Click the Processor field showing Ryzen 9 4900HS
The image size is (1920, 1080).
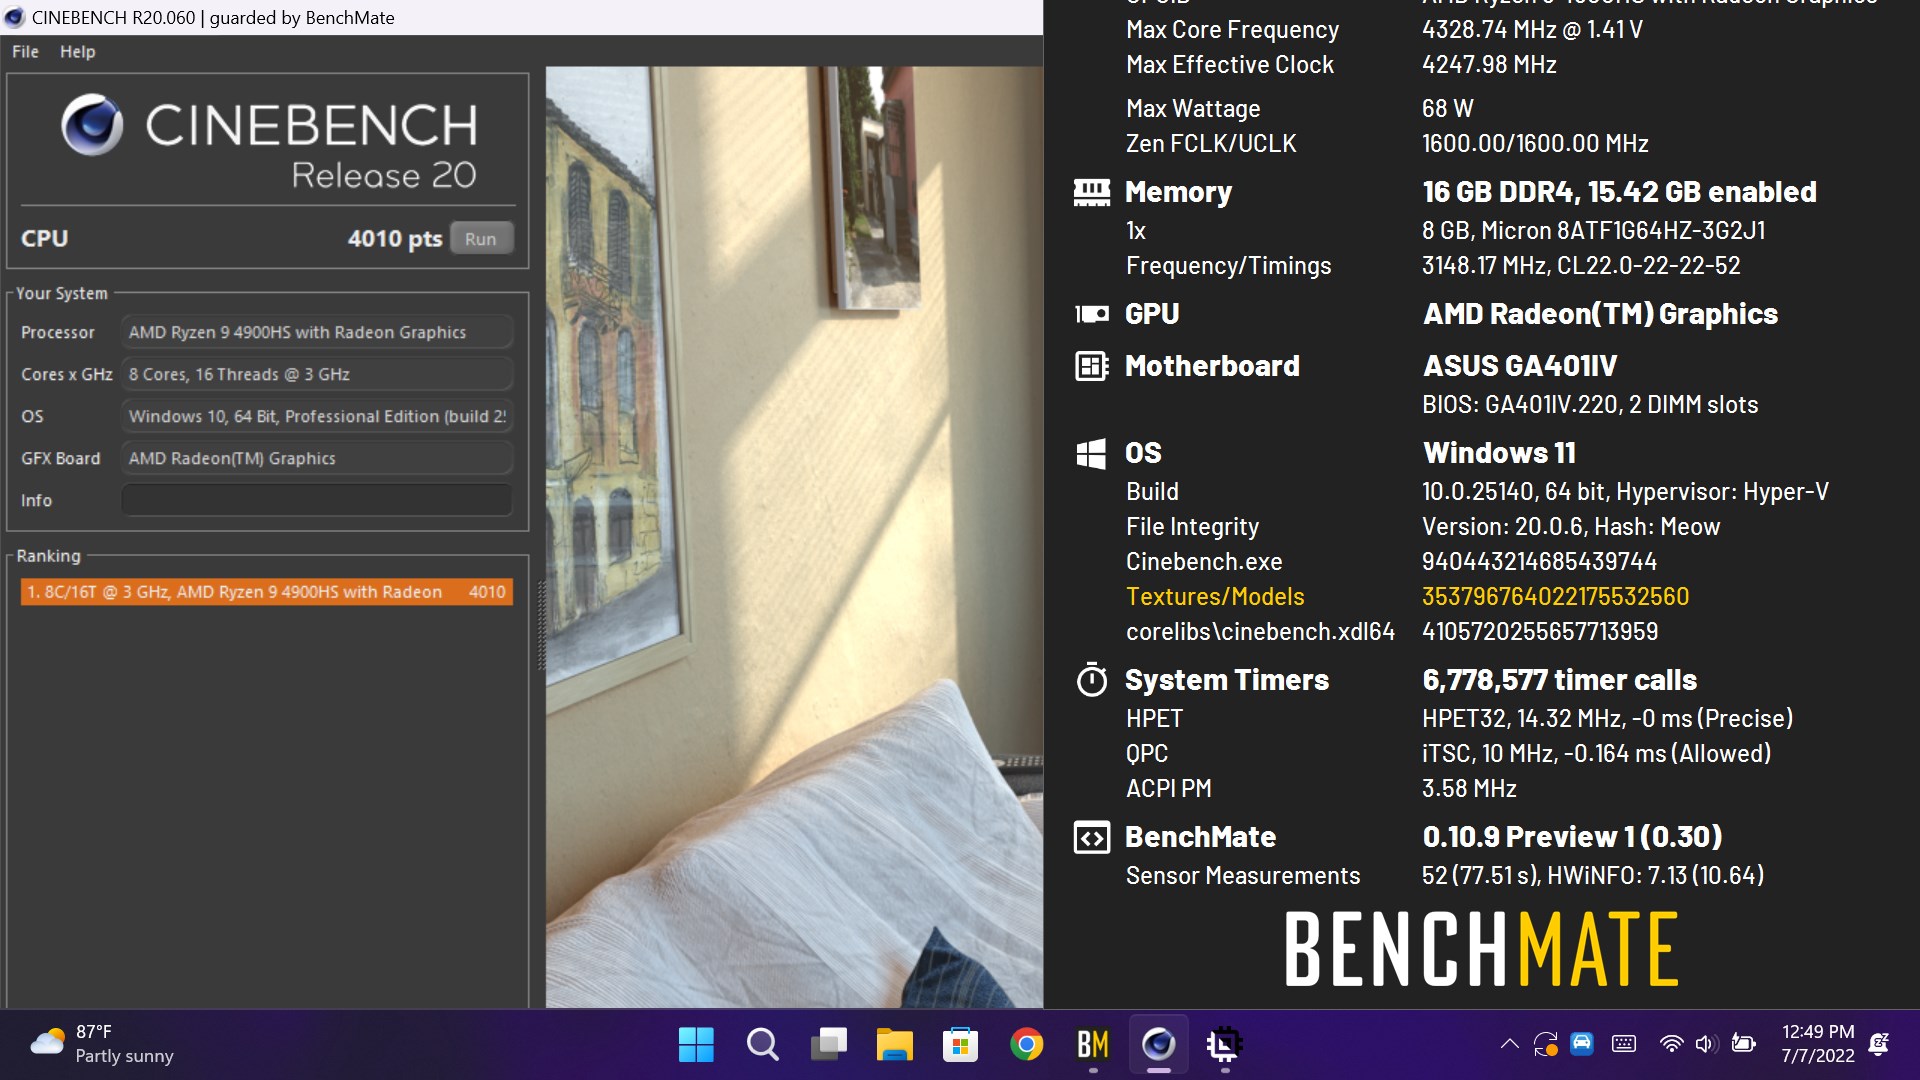click(317, 332)
